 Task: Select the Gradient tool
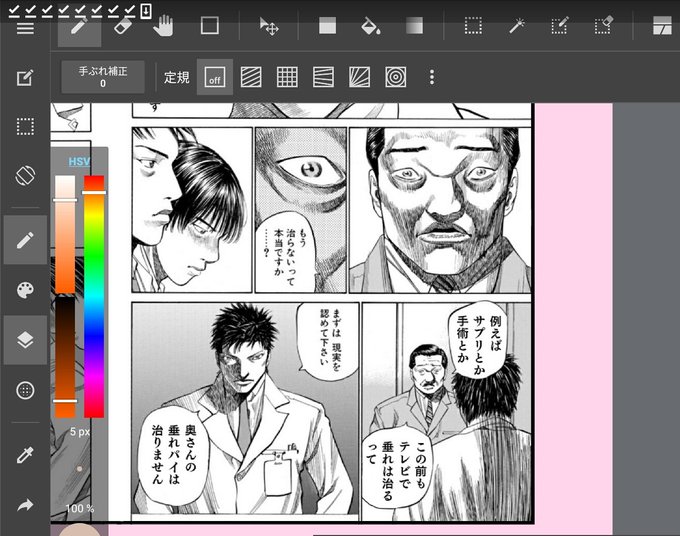pos(415,26)
